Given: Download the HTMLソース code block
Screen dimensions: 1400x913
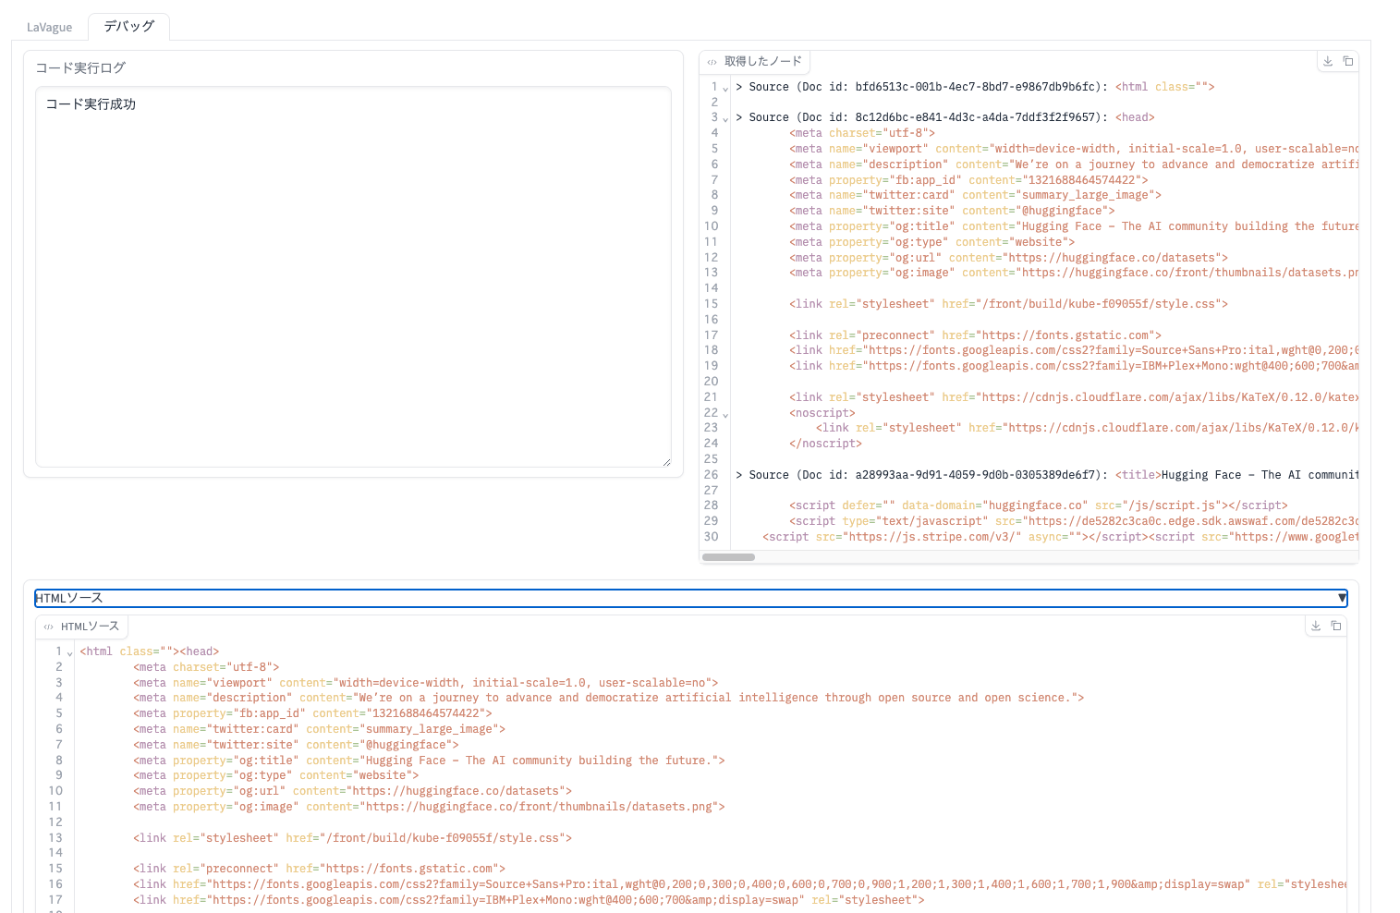Looking at the screenshot, I should pyautogui.click(x=1315, y=626).
